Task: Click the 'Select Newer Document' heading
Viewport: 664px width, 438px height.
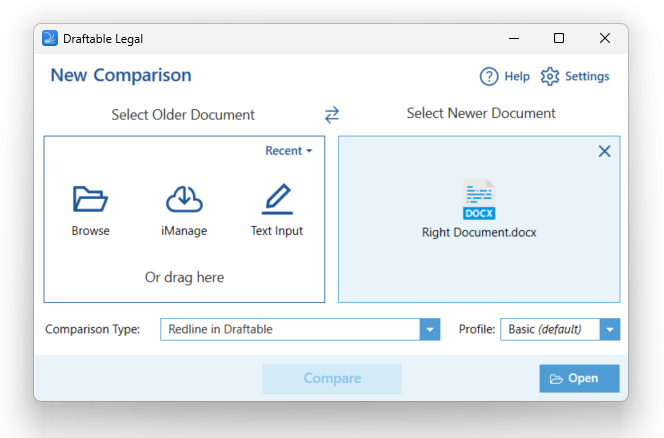Action: tap(481, 113)
